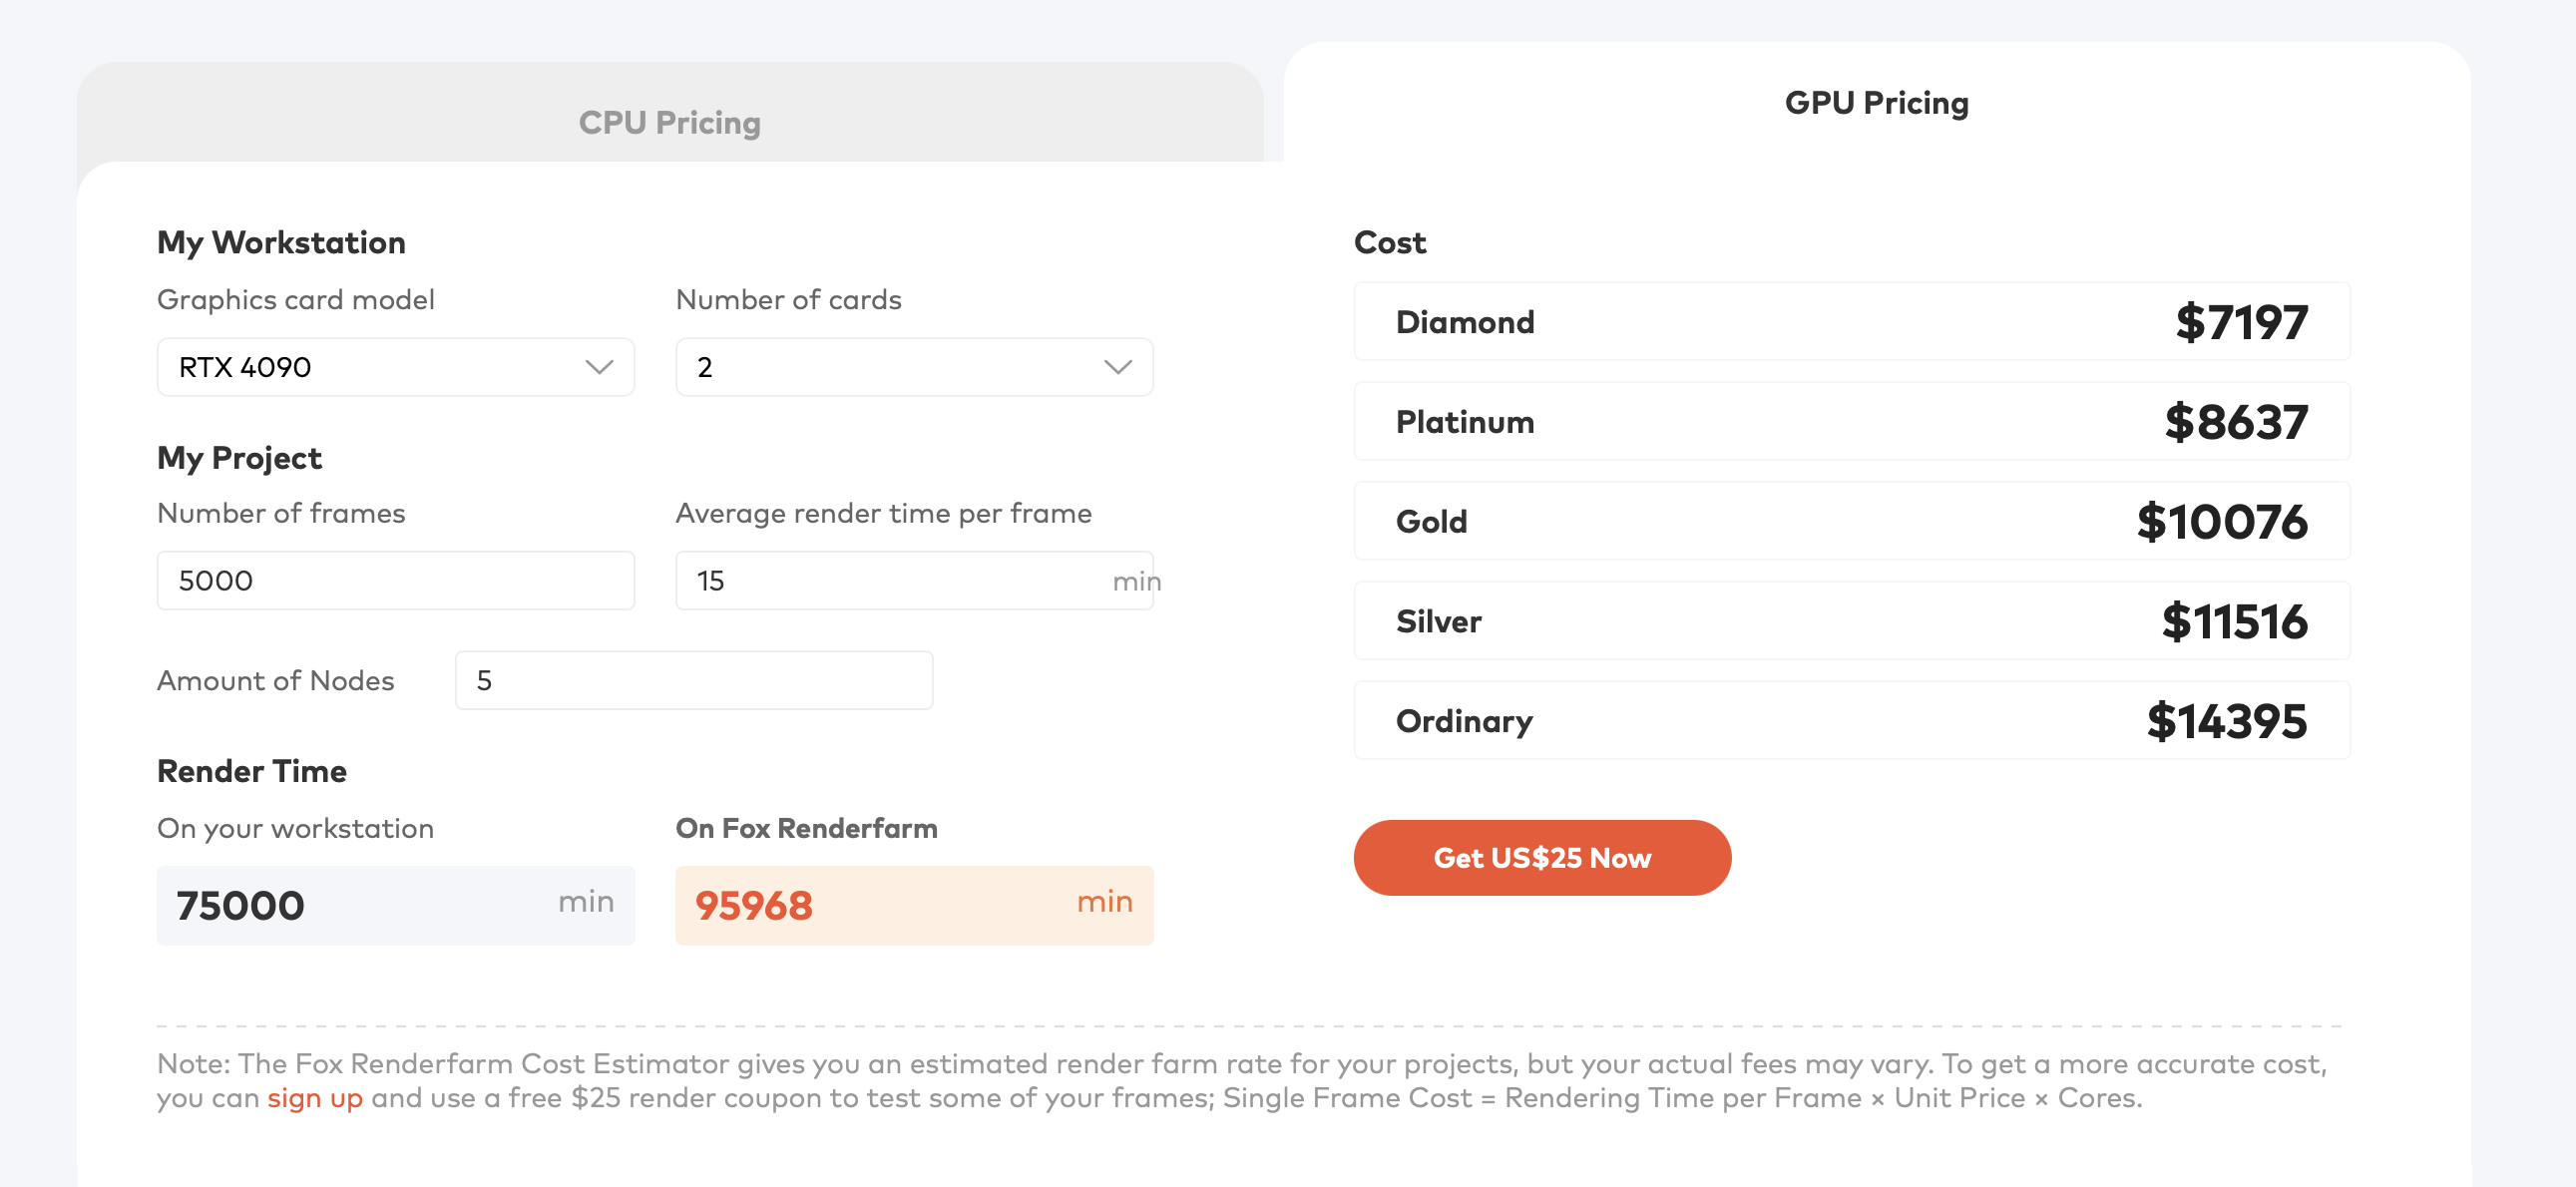The width and height of the screenshot is (2576, 1187).
Task: Expand the Number of cards dropdown
Action: click(912, 367)
